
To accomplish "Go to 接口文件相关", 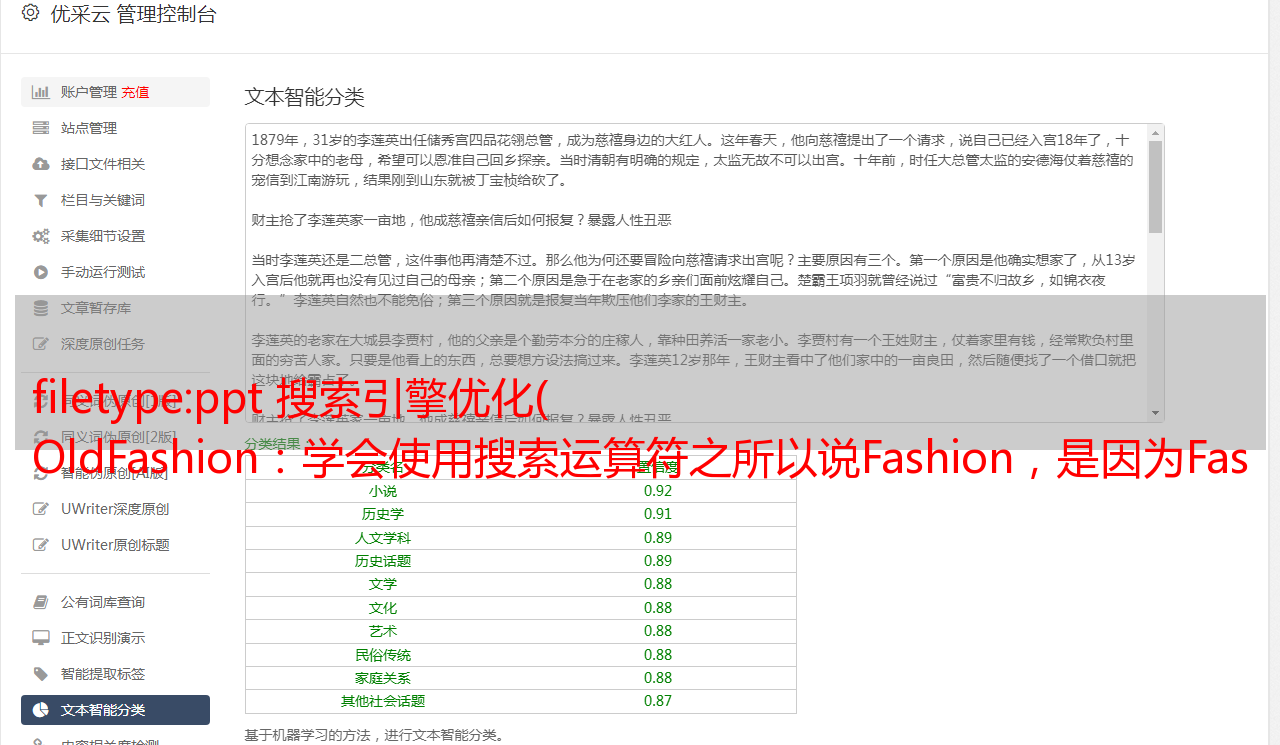I will (115, 164).
